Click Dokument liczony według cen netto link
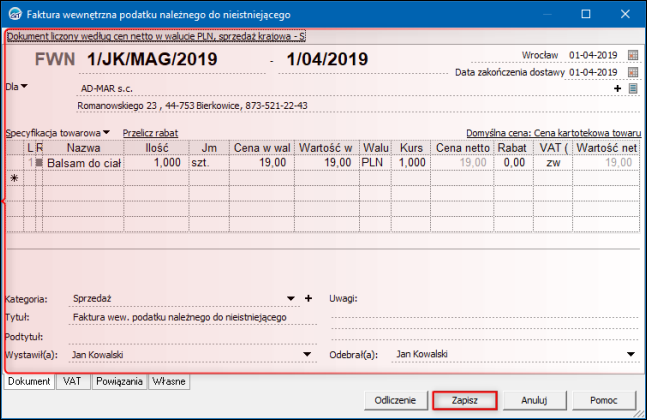 tap(156, 36)
